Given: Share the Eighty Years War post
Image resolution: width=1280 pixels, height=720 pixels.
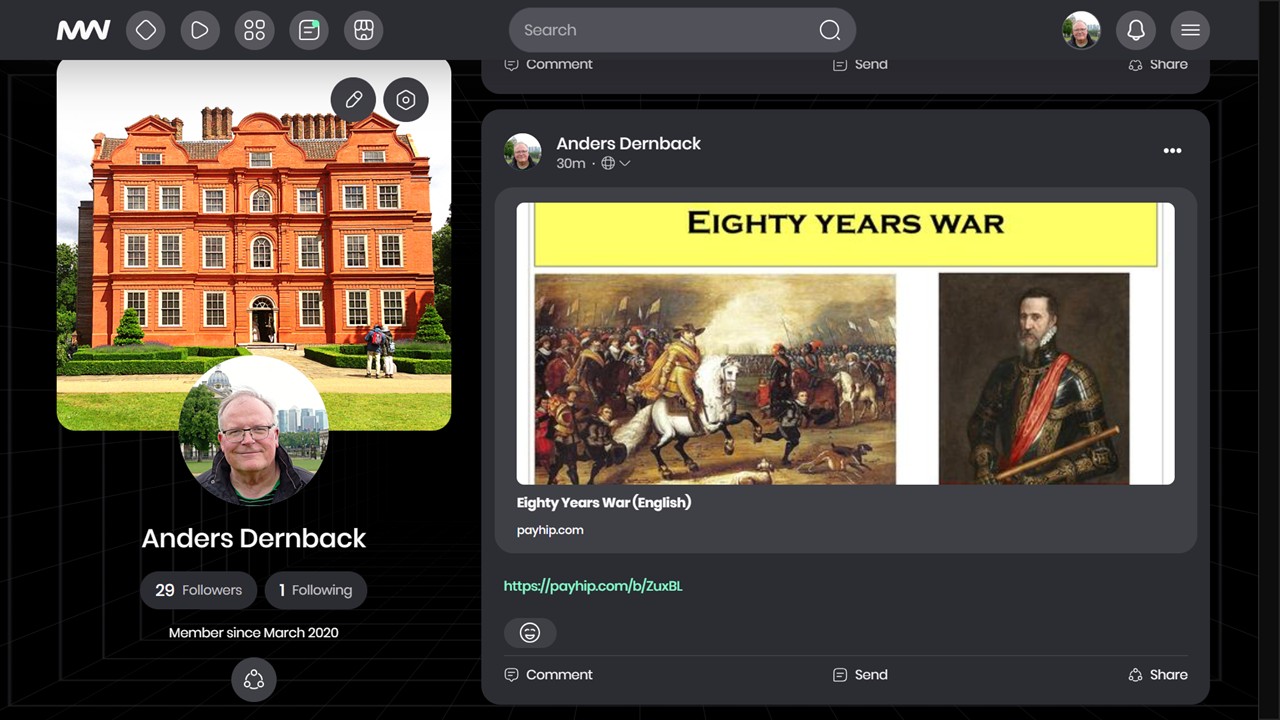Looking at the screenshot, I should [x=1158, y=675].
